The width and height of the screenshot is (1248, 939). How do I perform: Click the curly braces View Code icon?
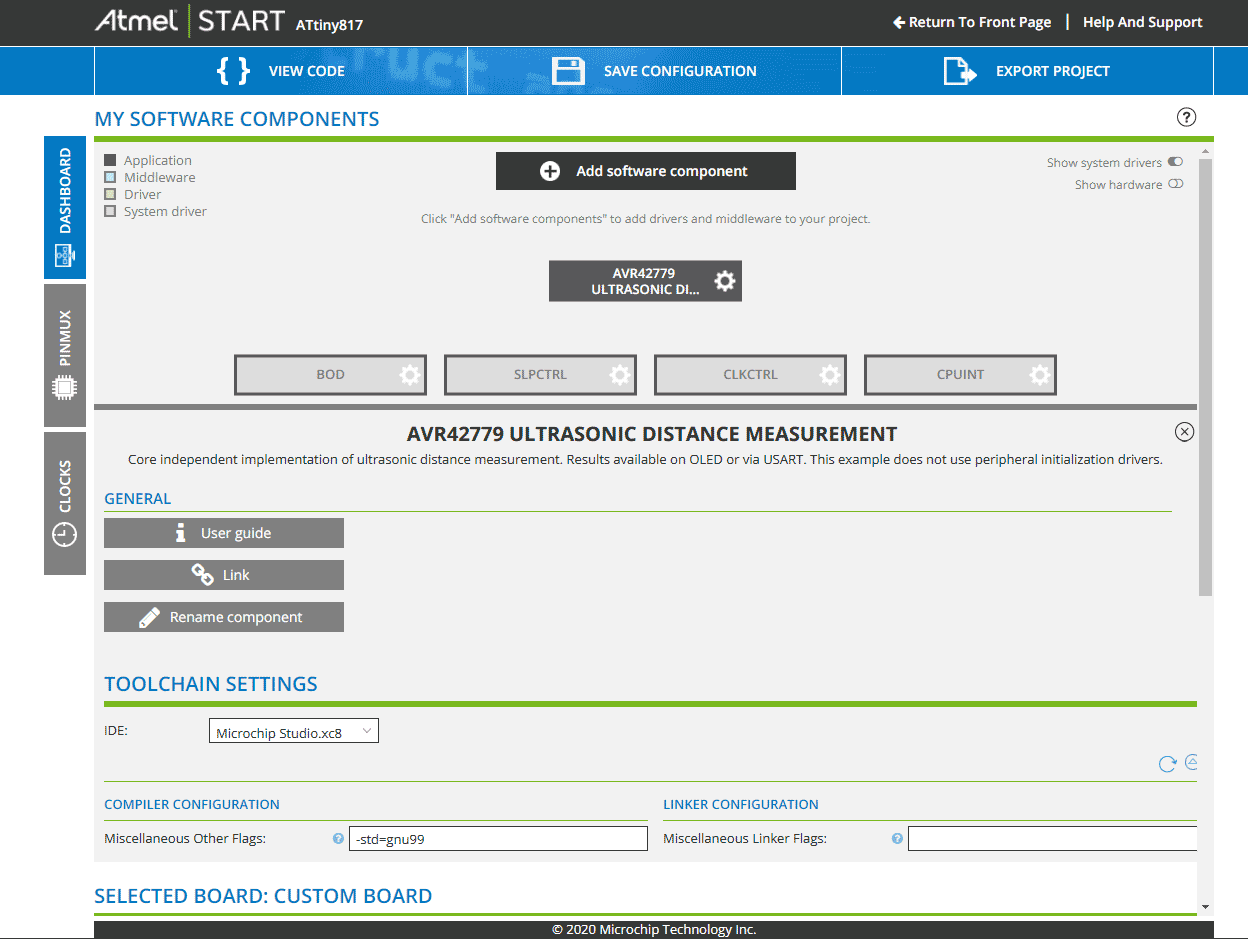click(x=233, y=71)
